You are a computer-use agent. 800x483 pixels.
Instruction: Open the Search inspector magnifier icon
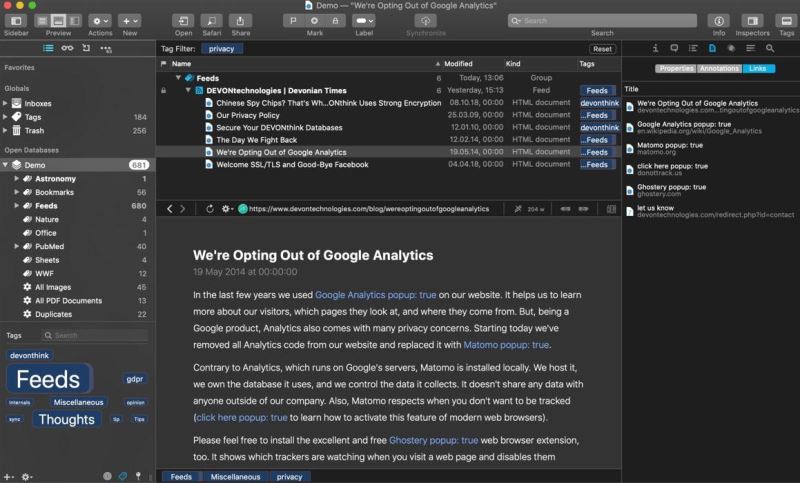coord(770,48)
